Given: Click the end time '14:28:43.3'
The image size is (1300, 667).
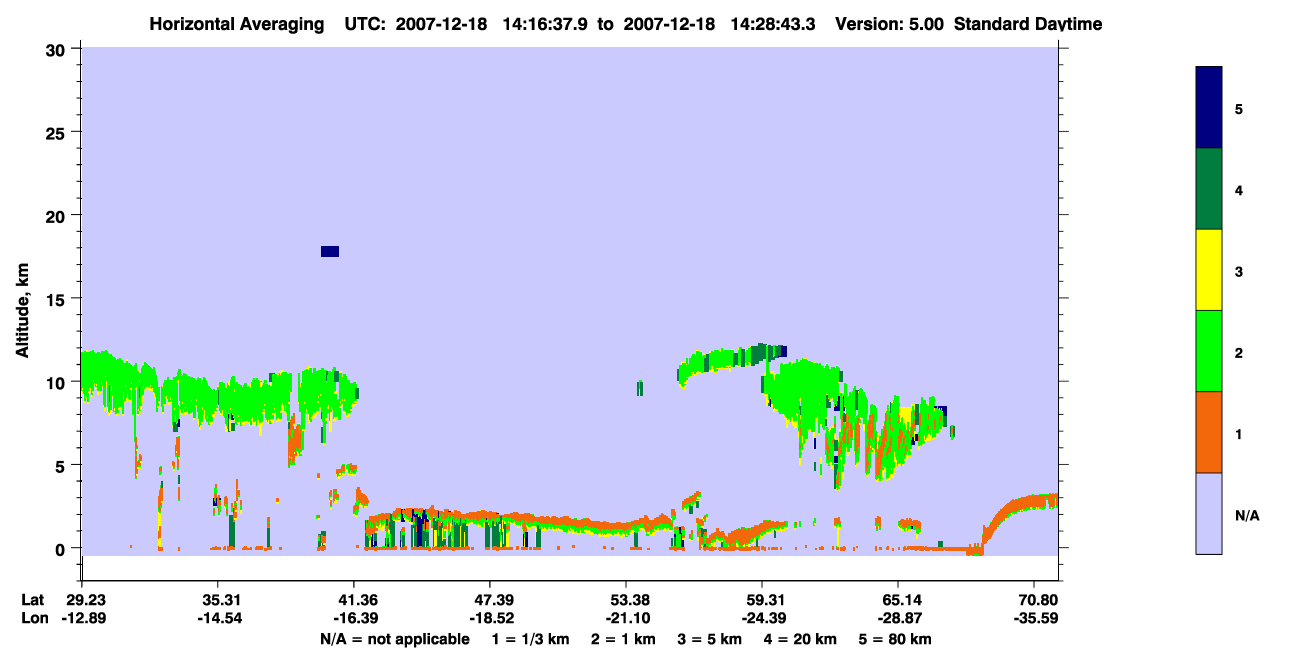Looking at the screenshot, I should [x=773, y=24].
